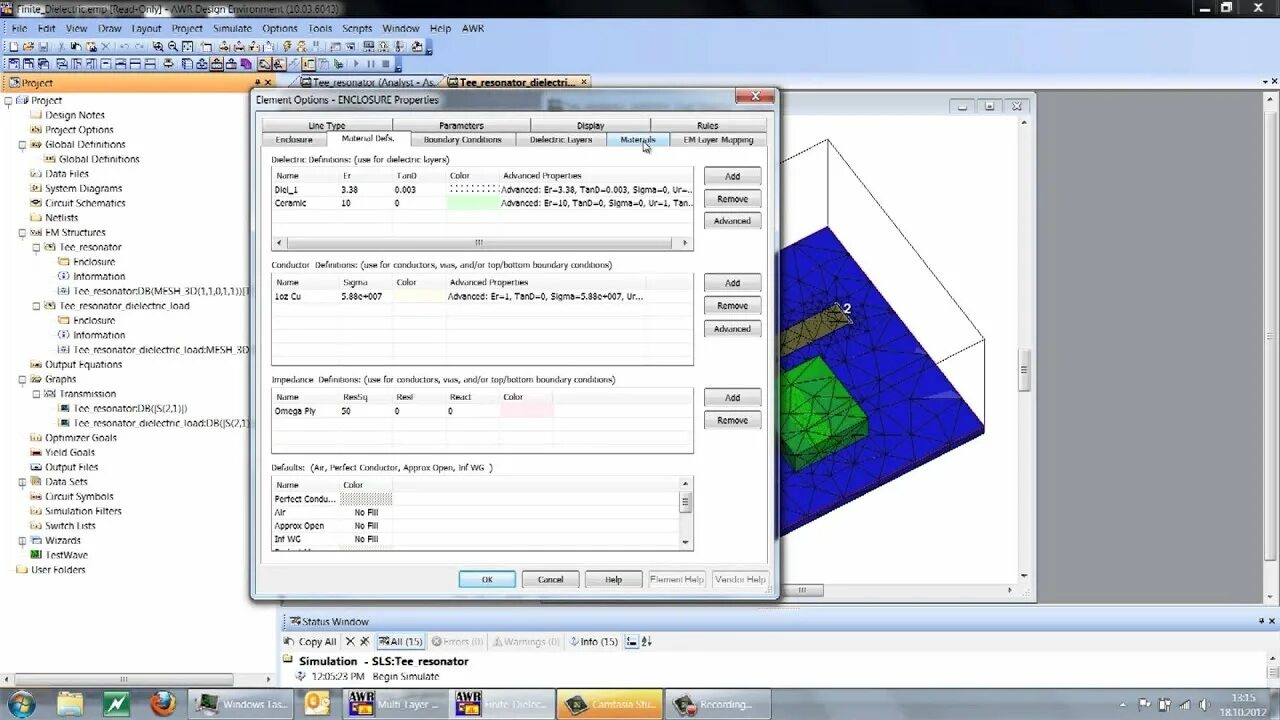
Task: Click the Zoom Out magnifier icon
Action: pyautogui.click(x=173, y=47)
